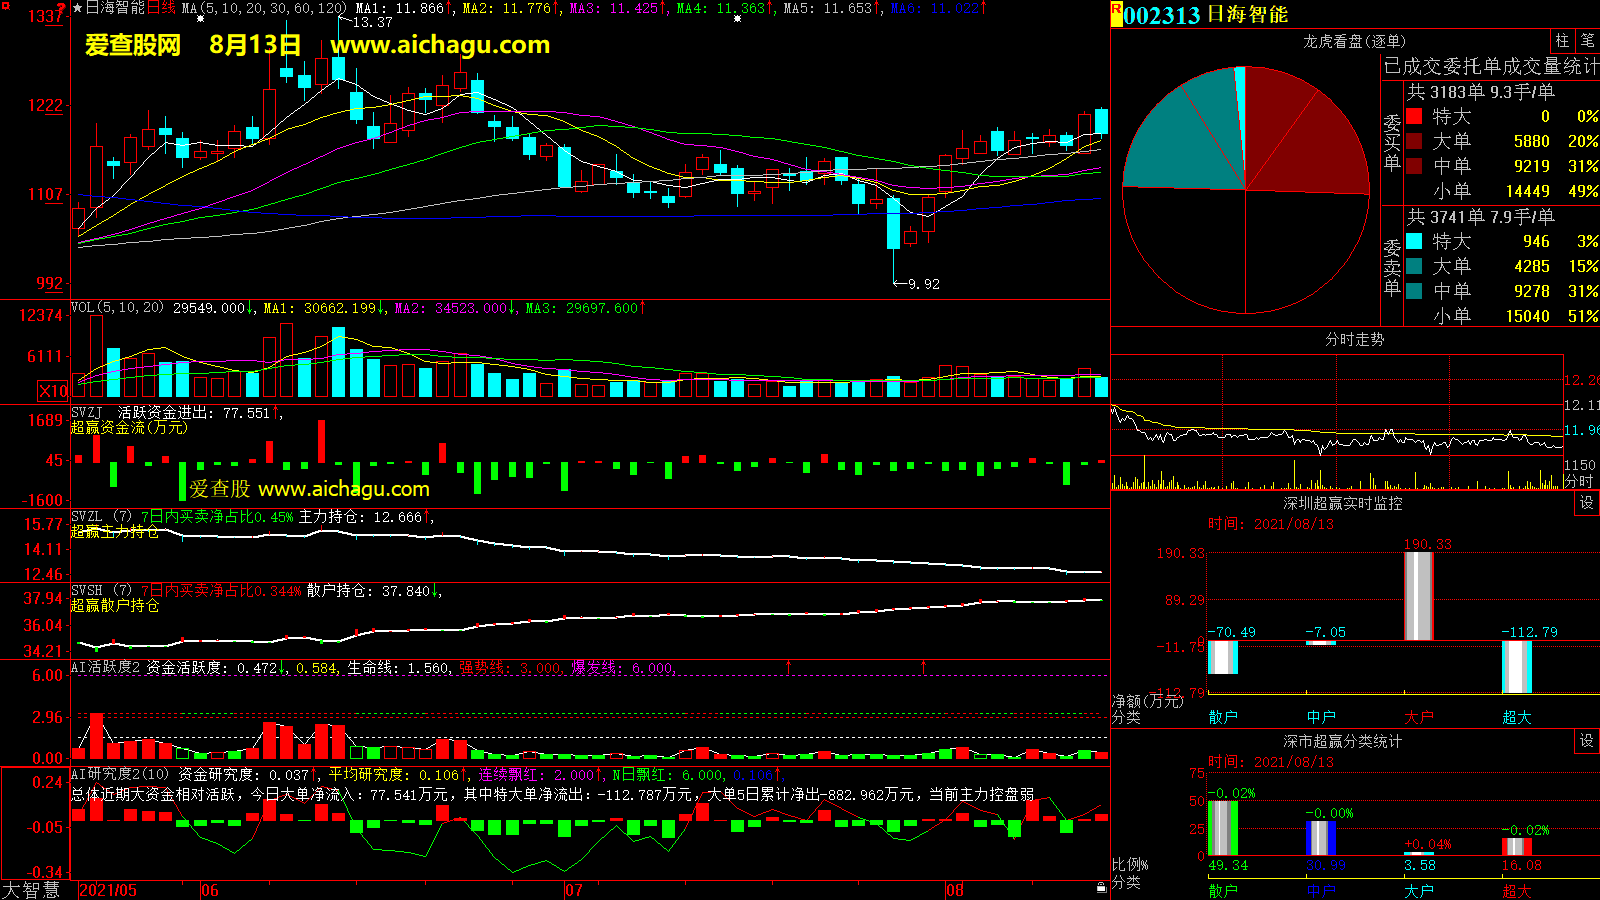Click stock code 002313 日海智能 title

1205,15
